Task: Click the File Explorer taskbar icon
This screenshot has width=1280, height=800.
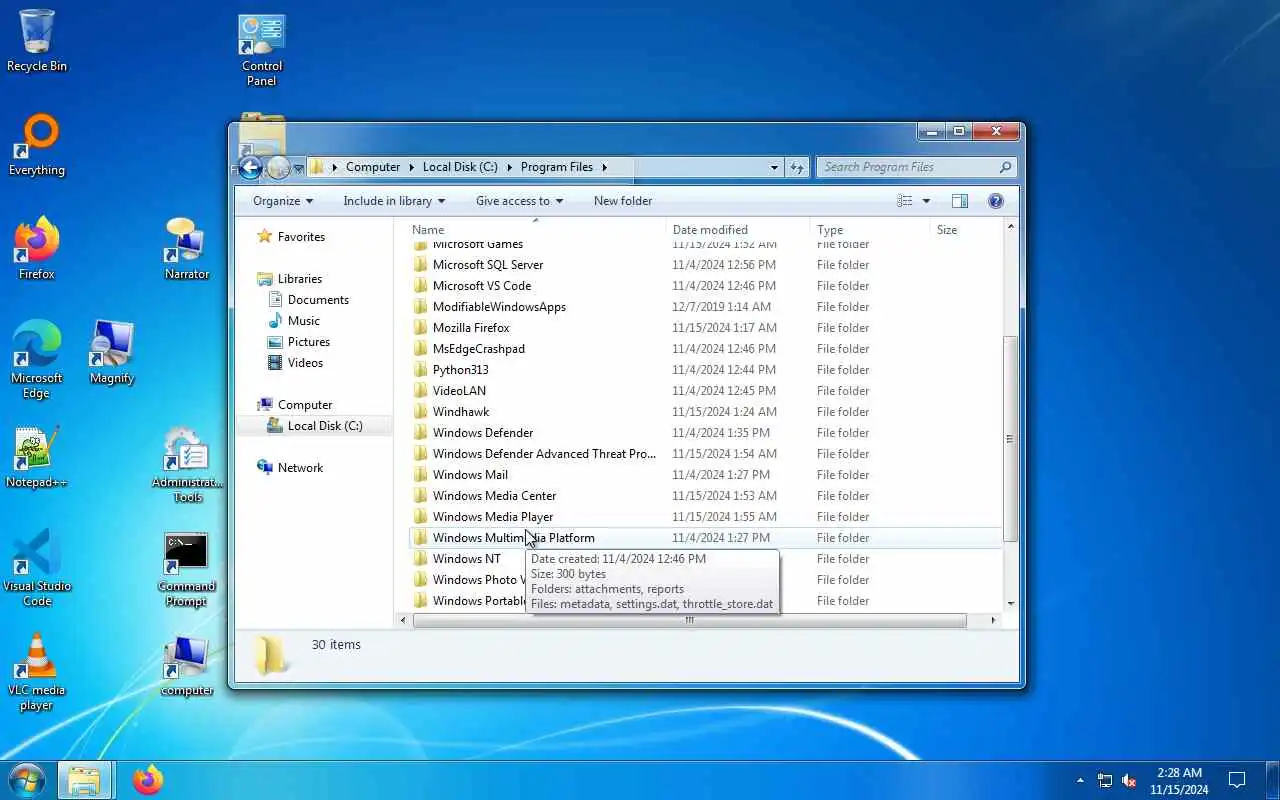Action: [83, 779]
